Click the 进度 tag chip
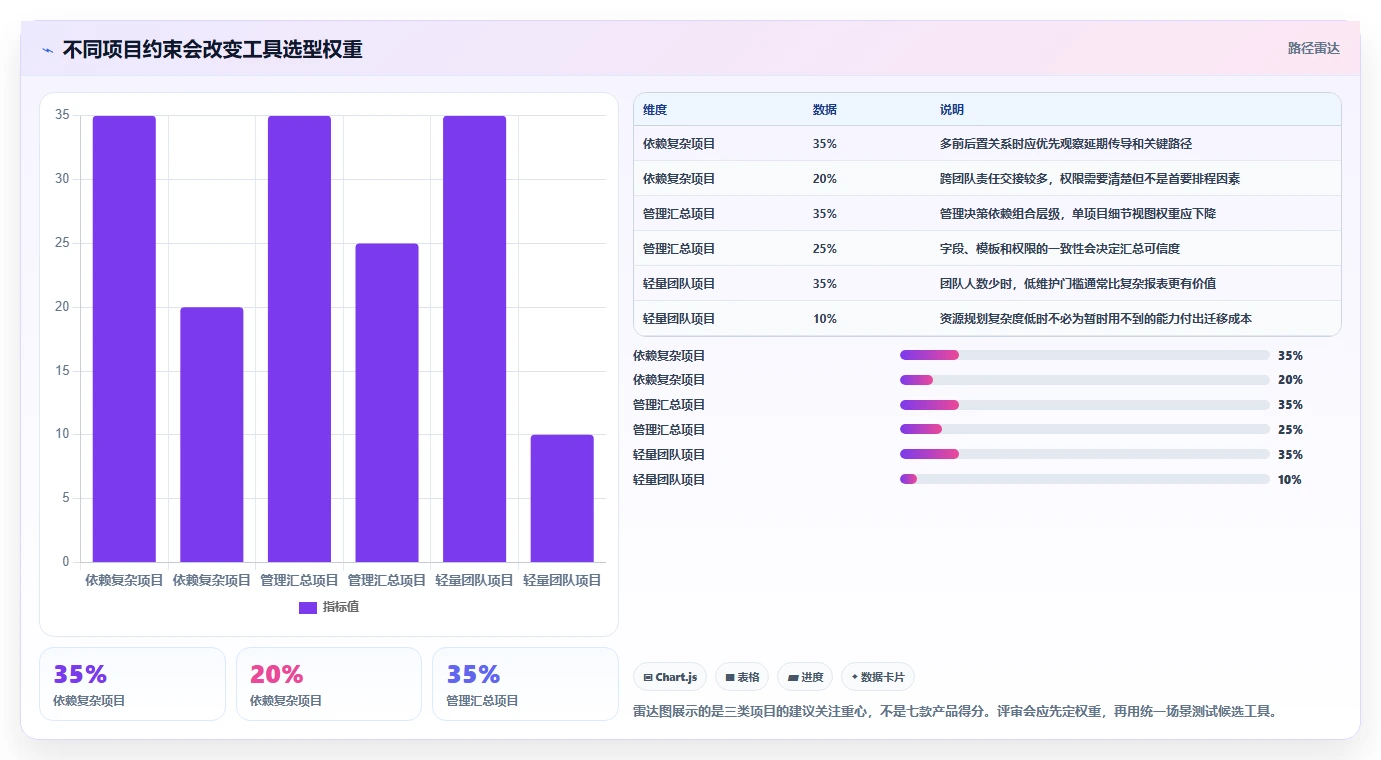This screenshot has height=760, width=1381. (805, 677)
